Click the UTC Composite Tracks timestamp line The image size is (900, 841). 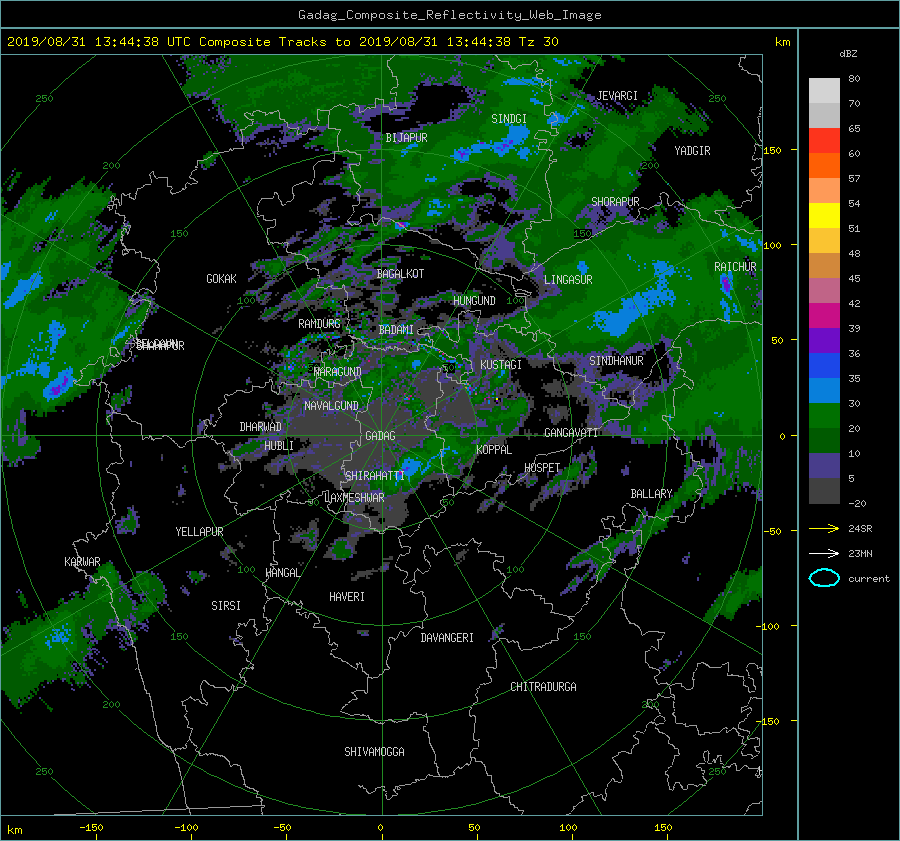click(282, 42)
